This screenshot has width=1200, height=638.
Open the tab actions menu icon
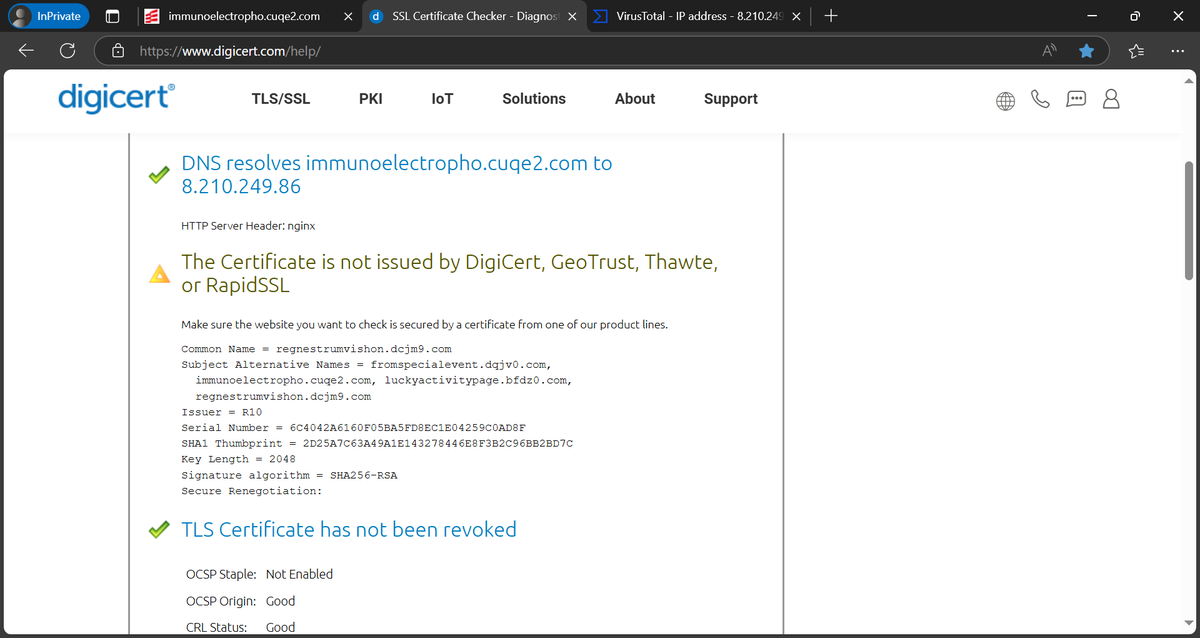[113, 16]
